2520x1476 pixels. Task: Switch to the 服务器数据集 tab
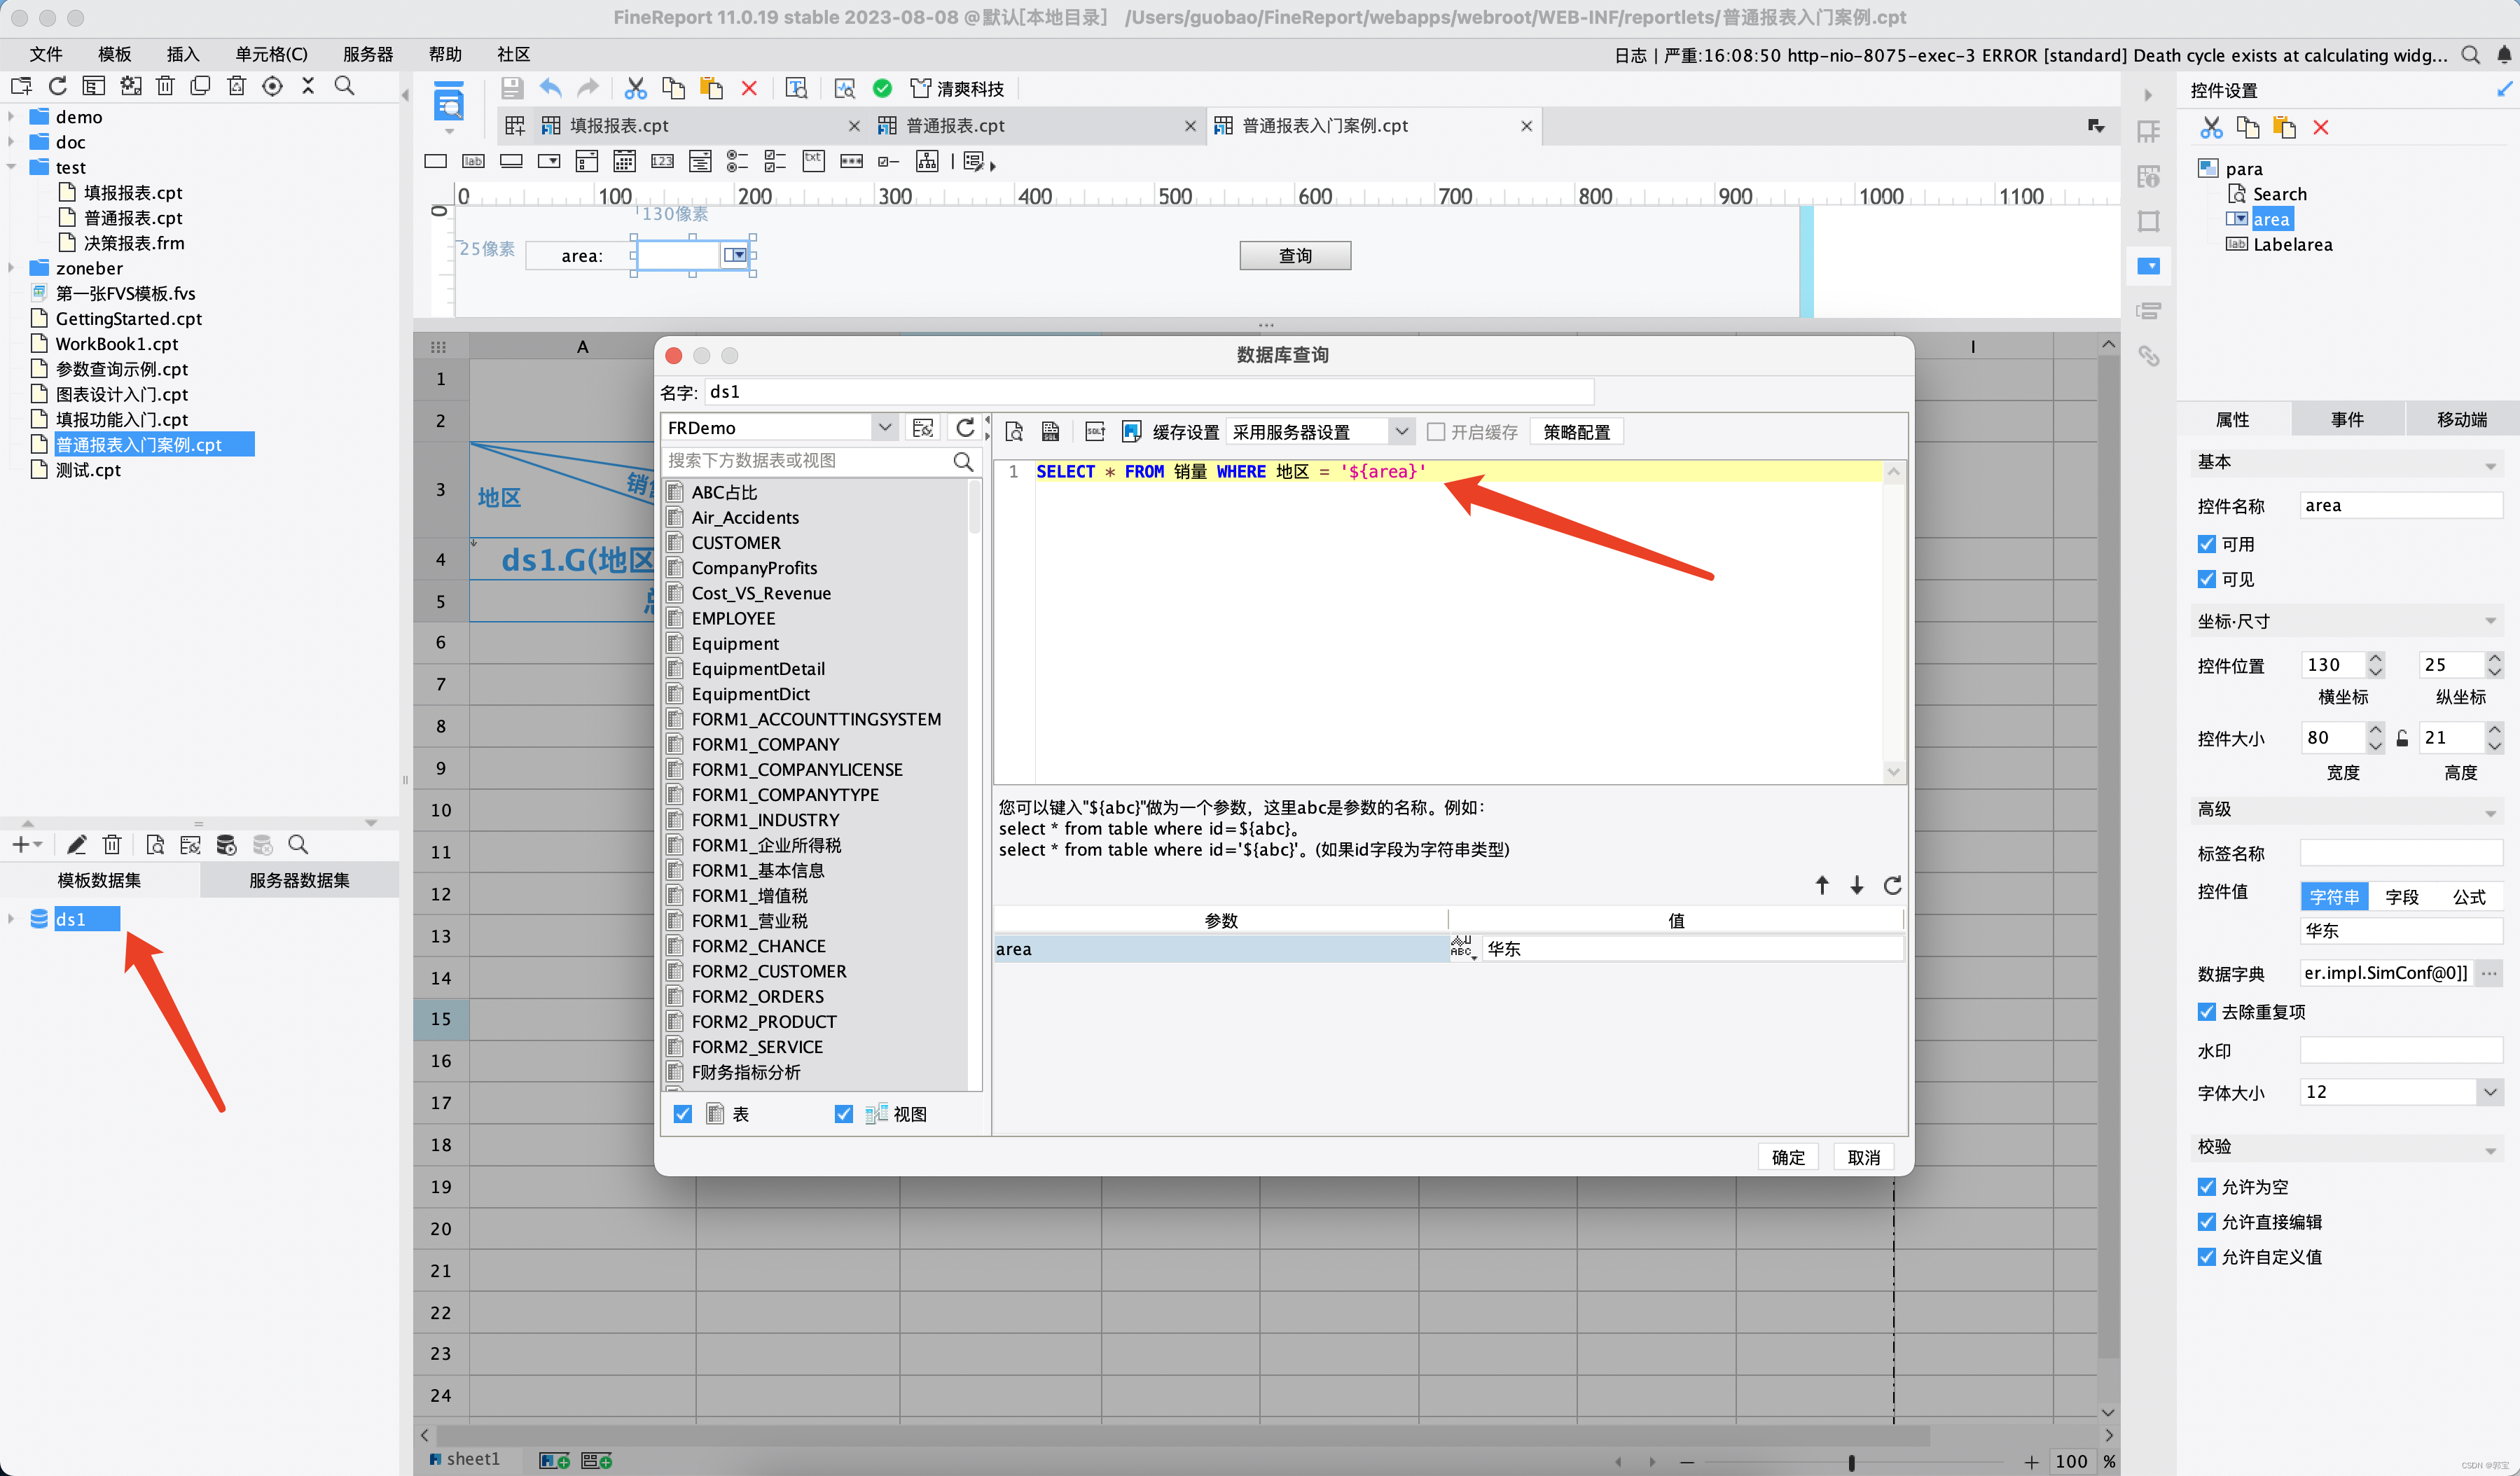[x=299, y=880]
